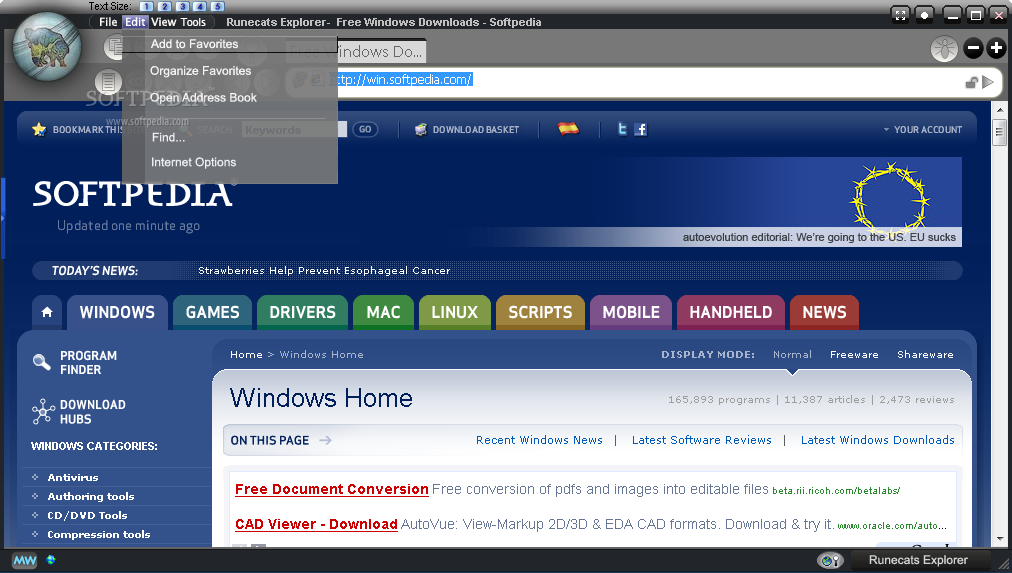Jump to Recent Windows News
The height and width of the screenshot is (573, 1012).
click(x=539, y=440)
